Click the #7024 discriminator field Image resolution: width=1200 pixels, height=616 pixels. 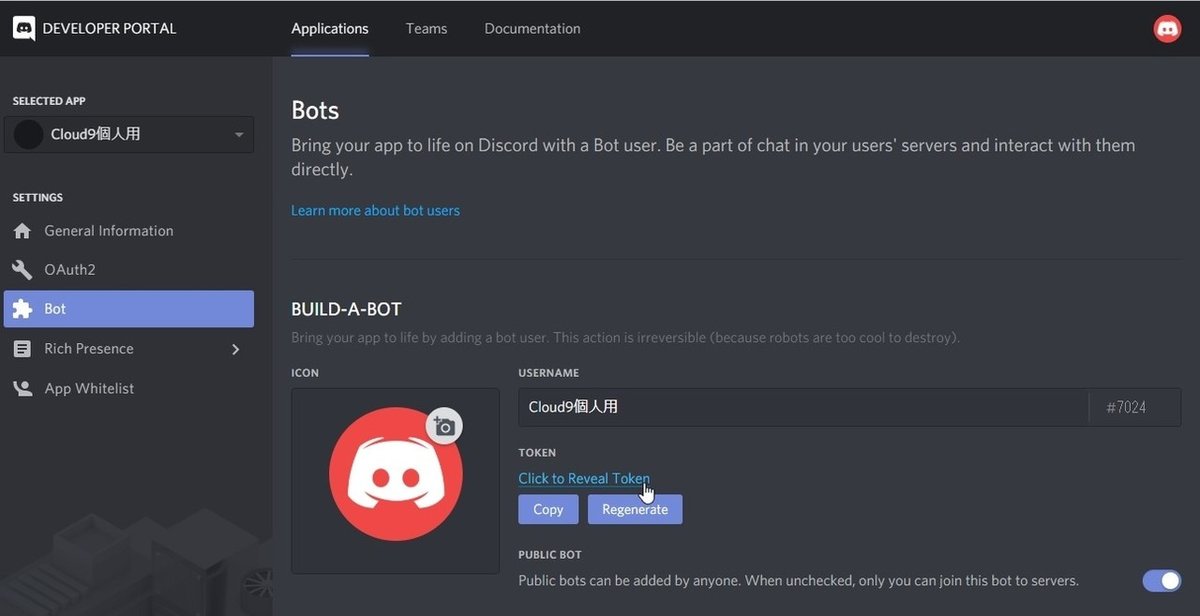1135,407
